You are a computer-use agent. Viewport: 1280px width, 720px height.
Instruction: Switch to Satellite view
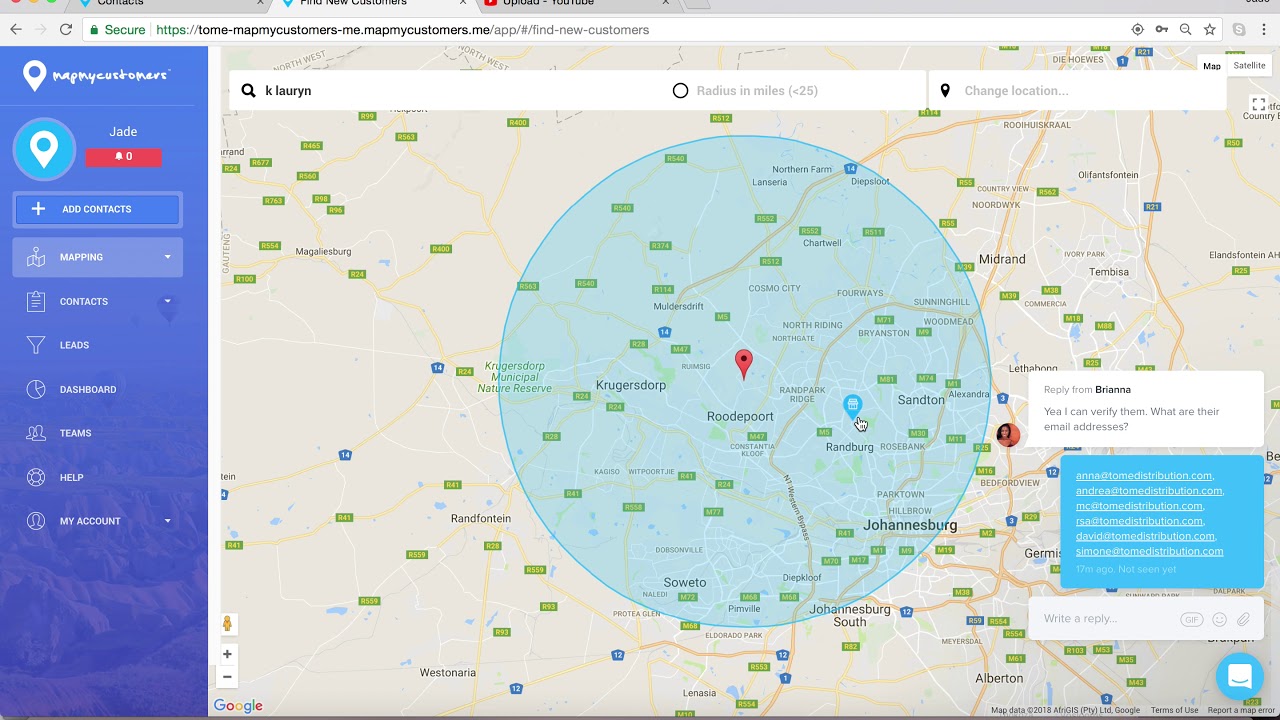click(x=1249, y=66)
